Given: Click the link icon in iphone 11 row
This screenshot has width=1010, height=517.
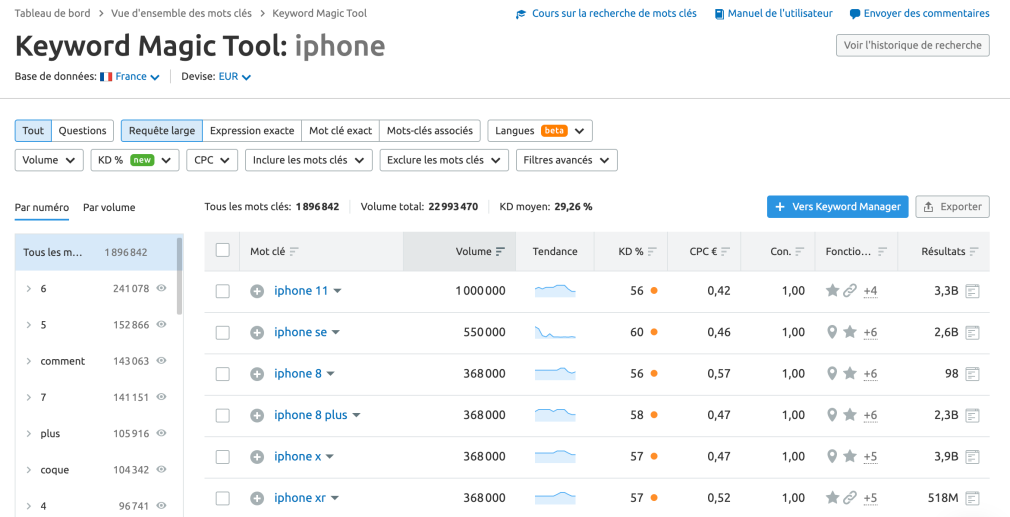Looking at the screenshot, I should (x=849, y=291).
